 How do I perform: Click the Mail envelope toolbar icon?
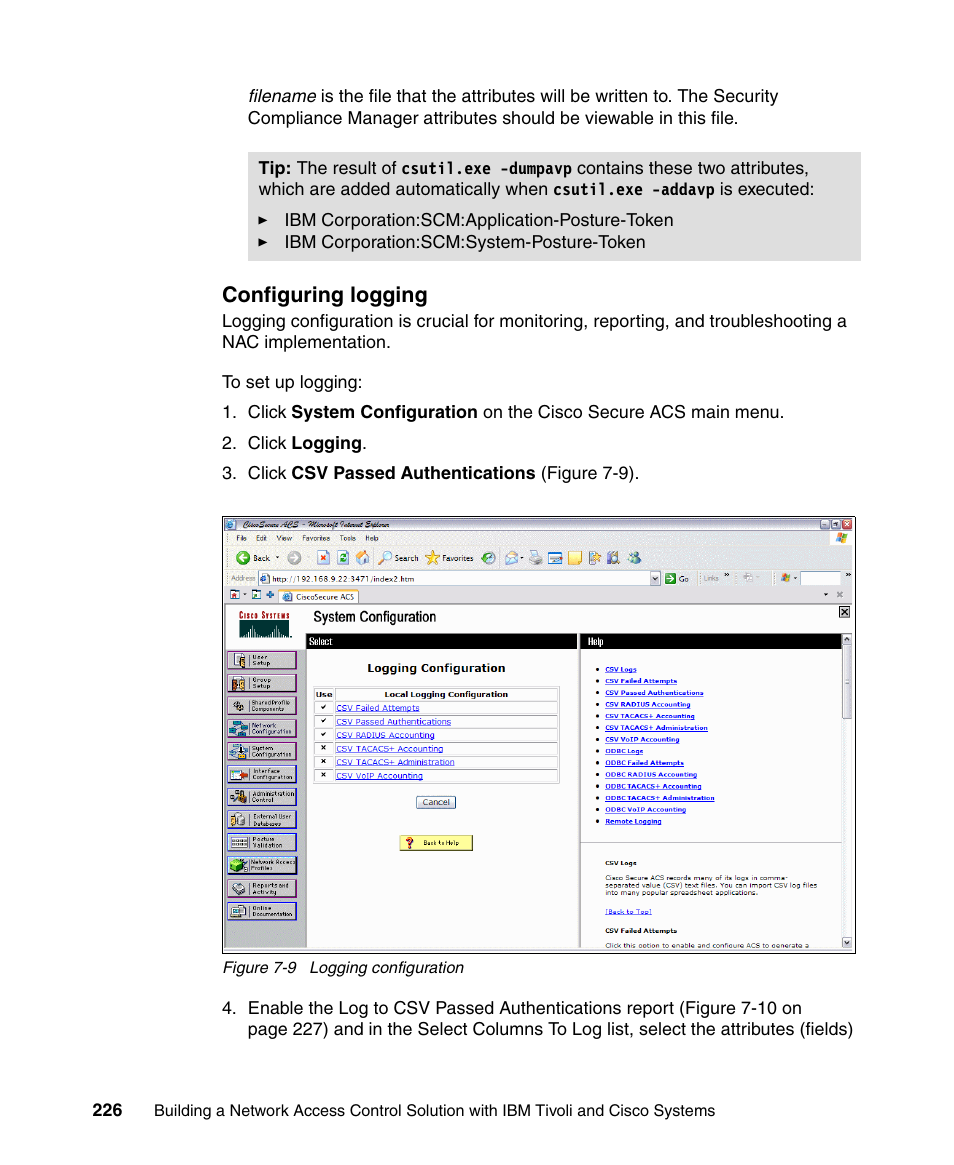point(512,558)
